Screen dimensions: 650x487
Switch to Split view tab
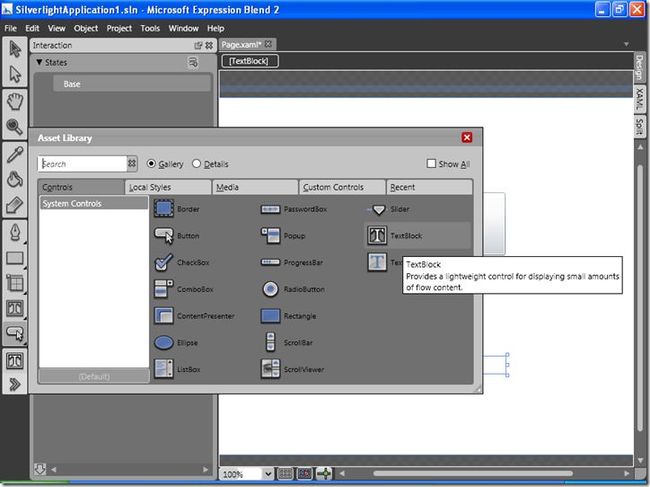click(640, 126)
